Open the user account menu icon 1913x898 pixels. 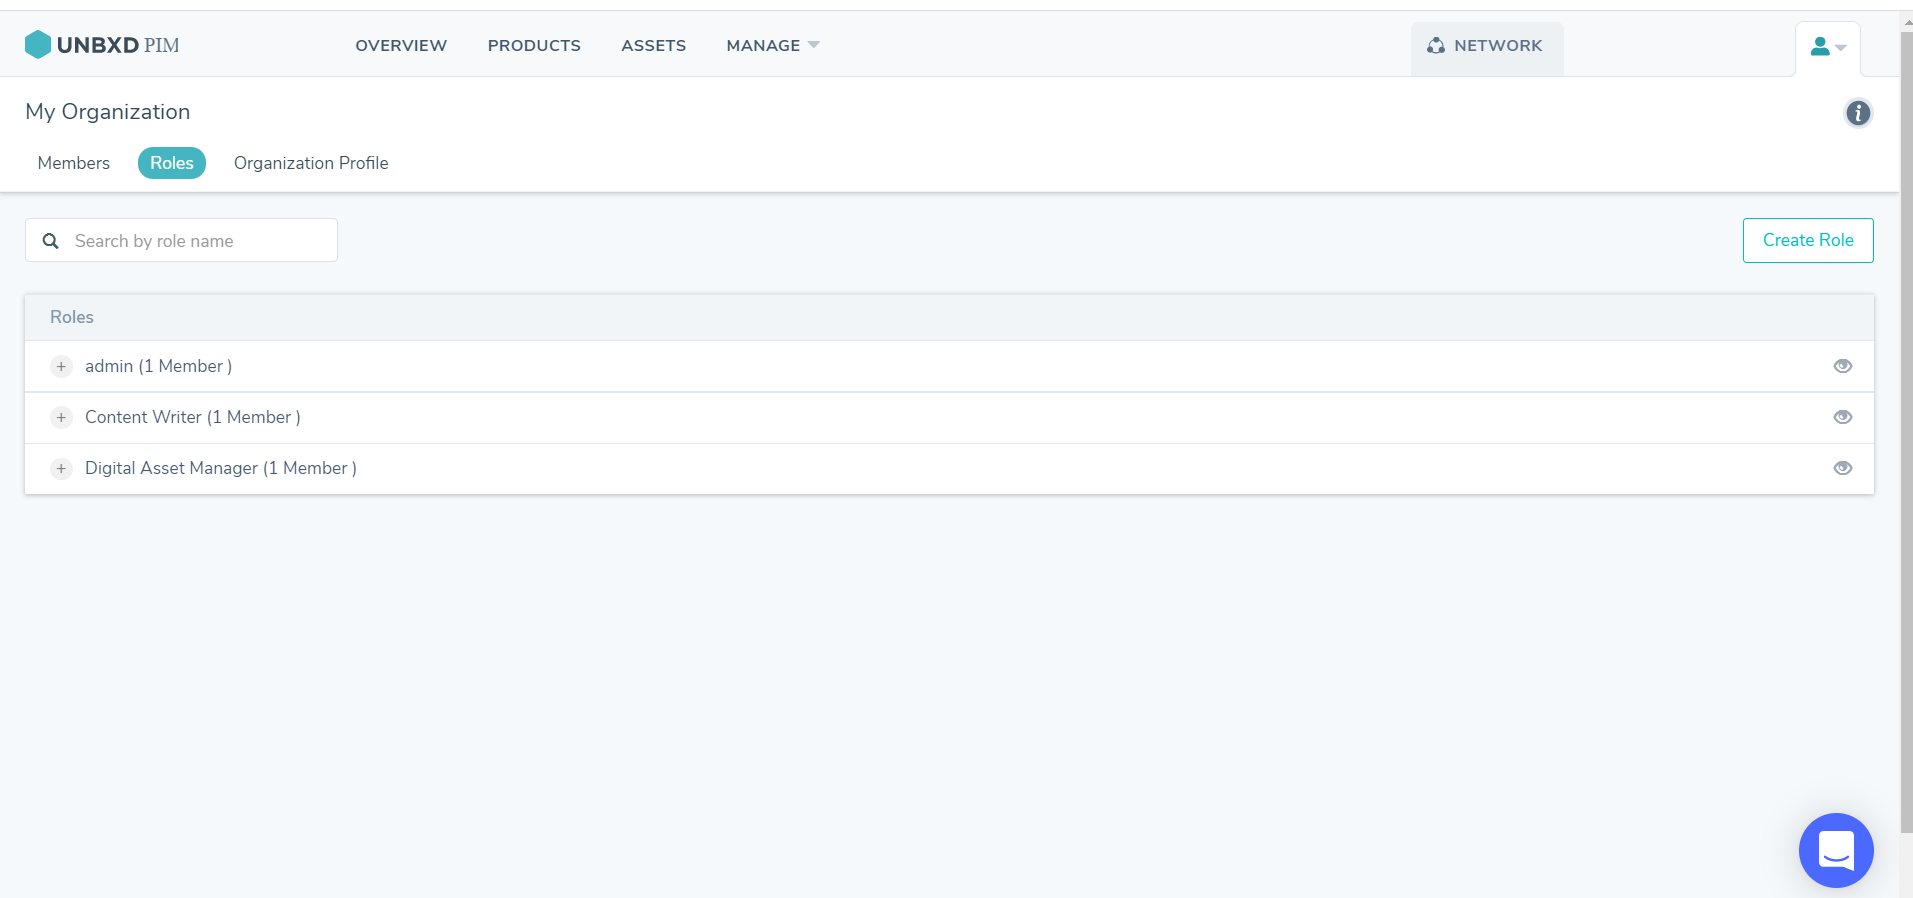[x=1827, y=47]
